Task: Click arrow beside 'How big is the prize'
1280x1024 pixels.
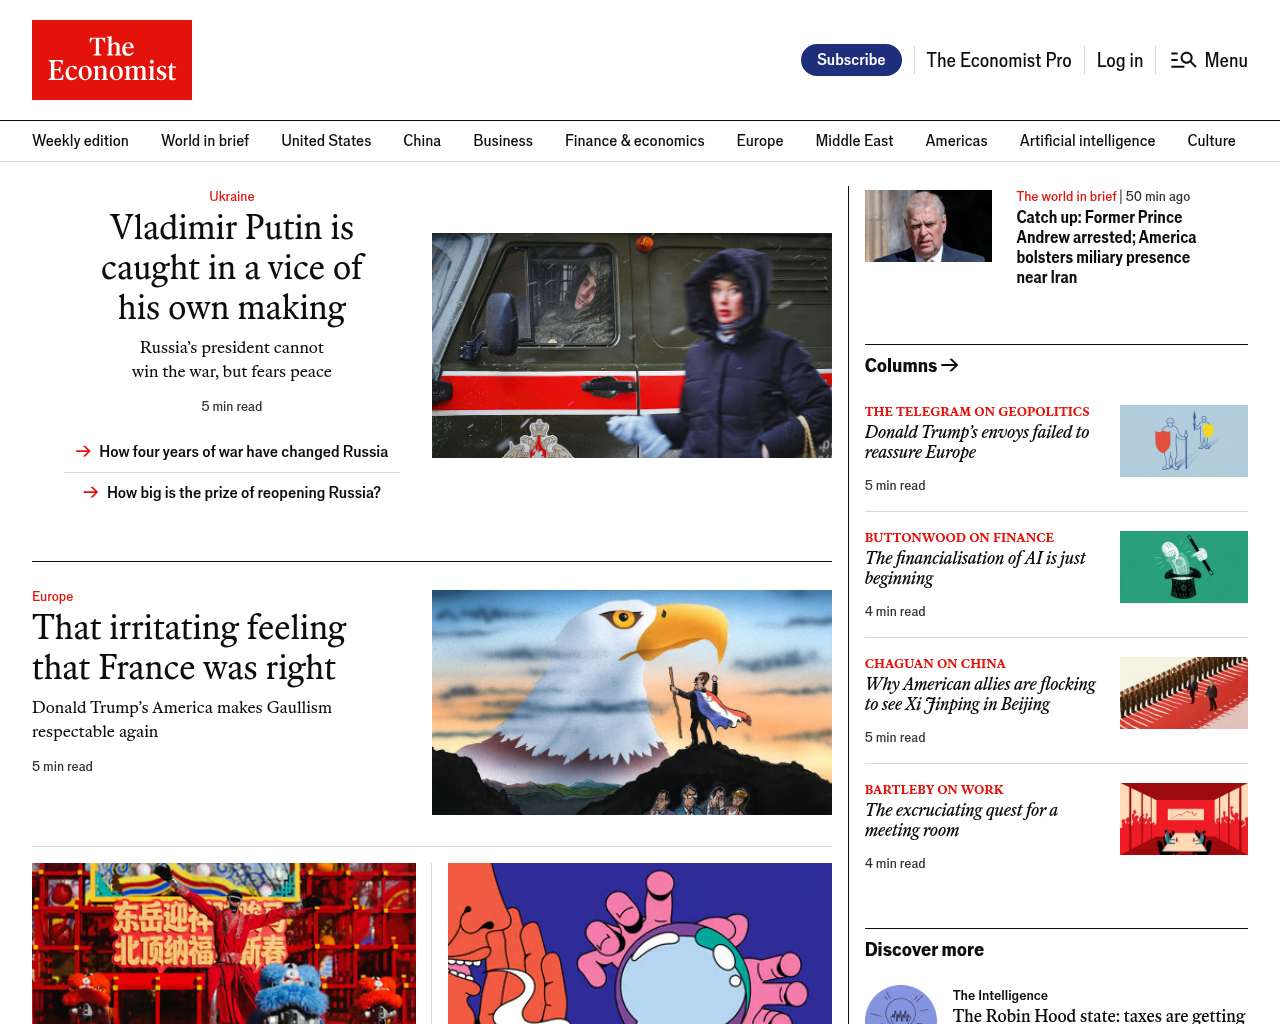Action: tap(90, 492)
